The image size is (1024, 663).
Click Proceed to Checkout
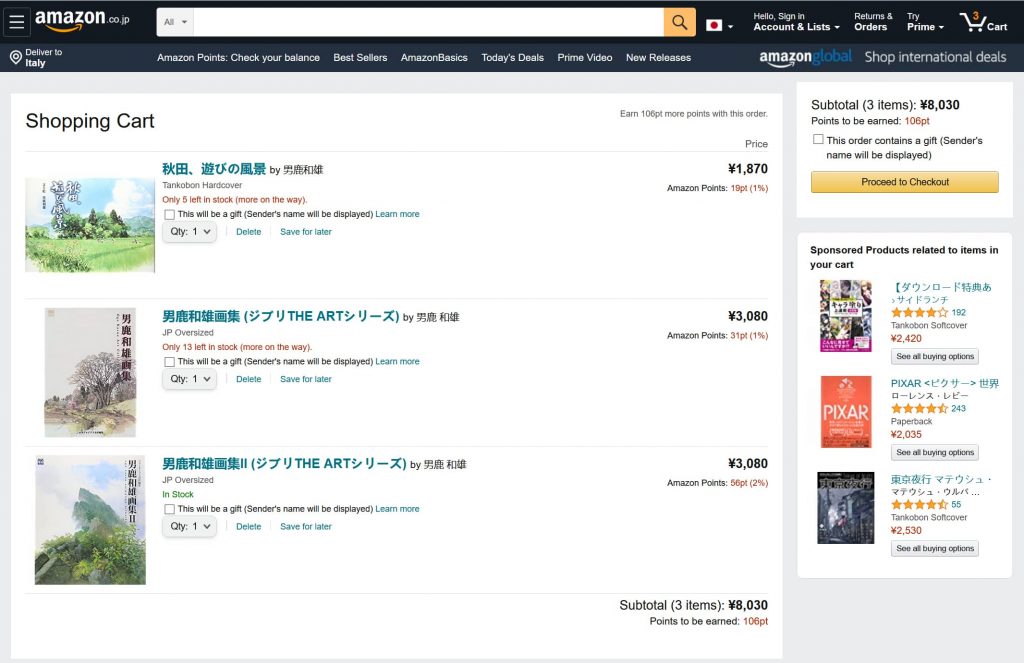click(904, 182)
